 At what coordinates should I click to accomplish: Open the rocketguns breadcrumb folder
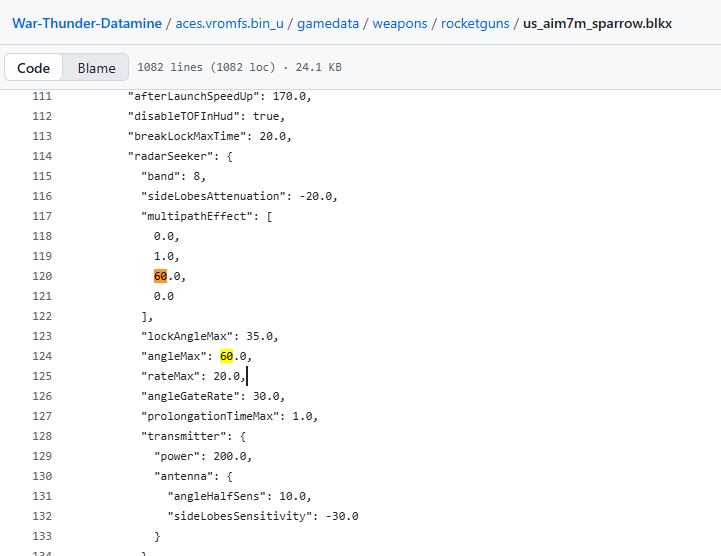tap(475, 22)
